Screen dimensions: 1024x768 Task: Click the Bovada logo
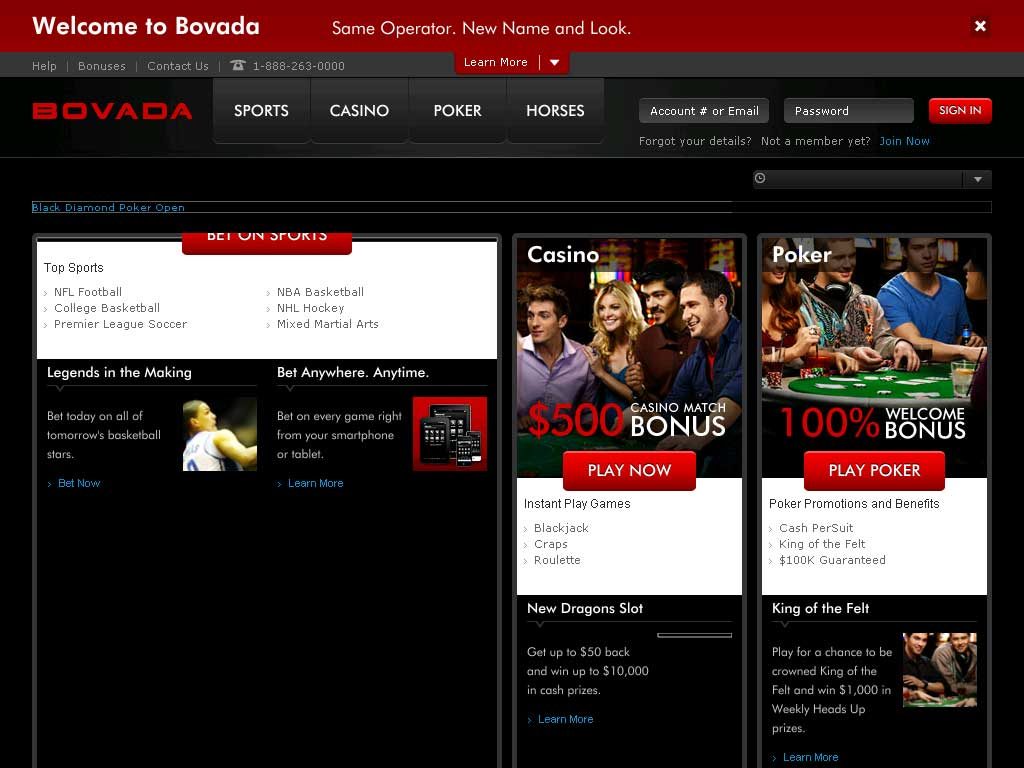(x=112, y=111)
